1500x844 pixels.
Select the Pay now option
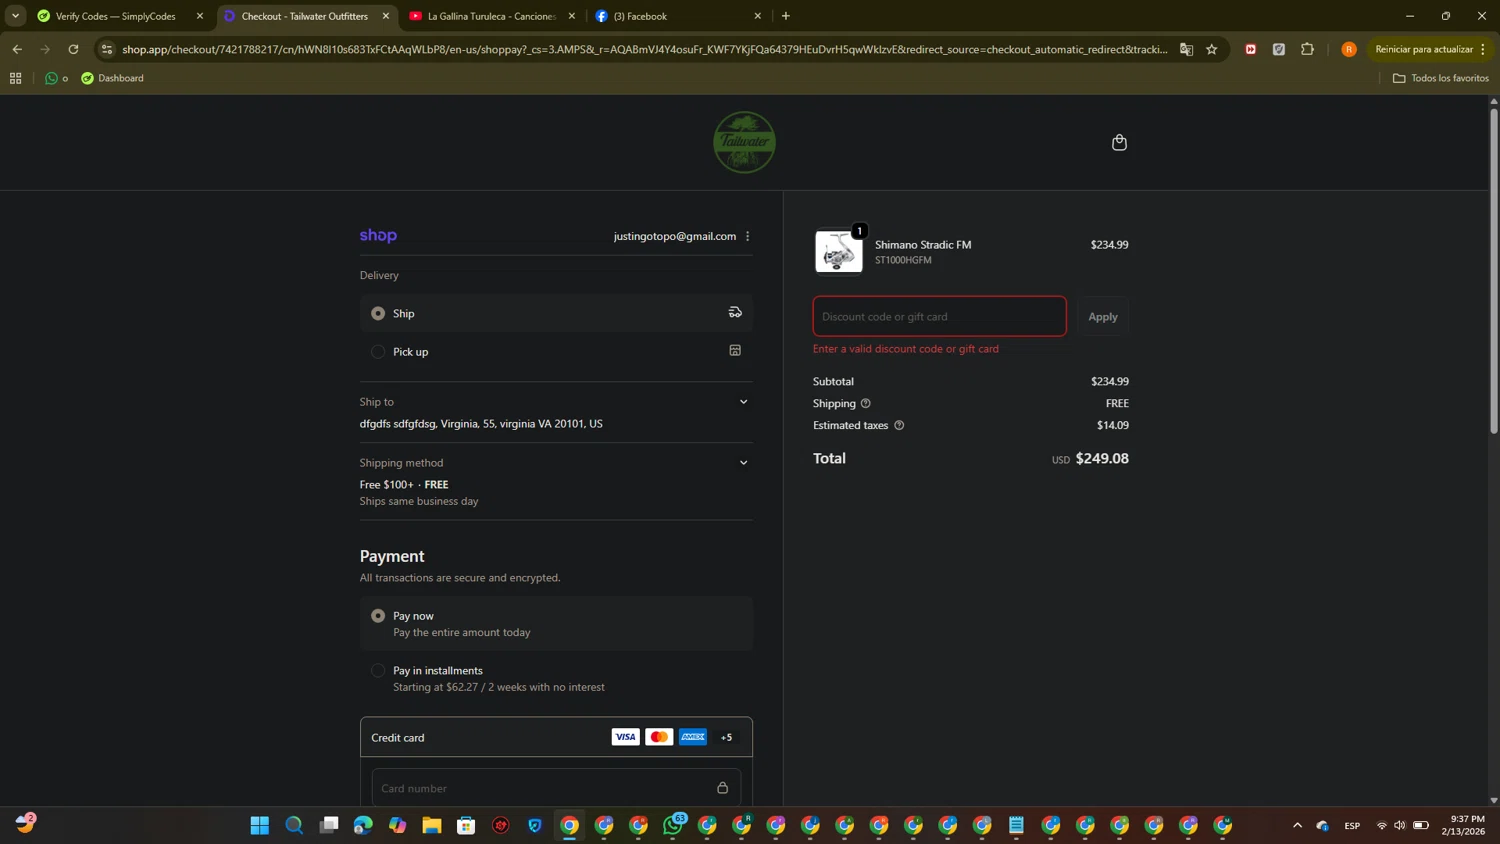[556, 623]
